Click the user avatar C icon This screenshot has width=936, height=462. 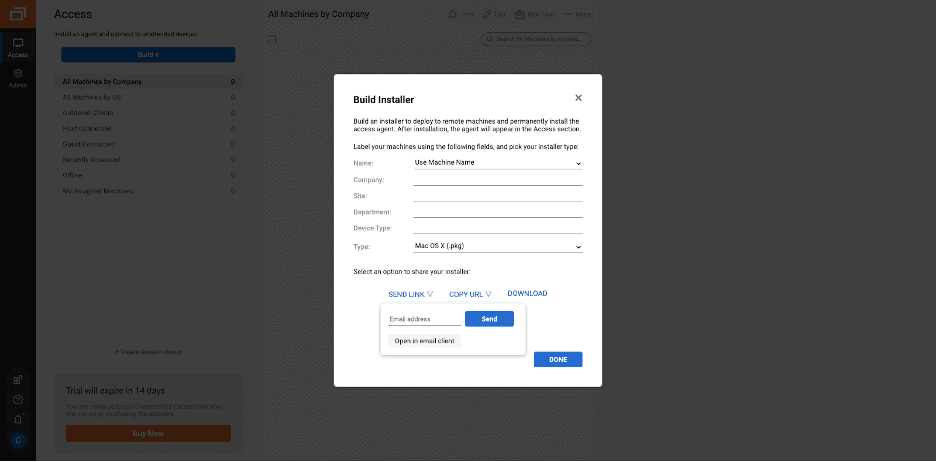(x=18, y=440)
